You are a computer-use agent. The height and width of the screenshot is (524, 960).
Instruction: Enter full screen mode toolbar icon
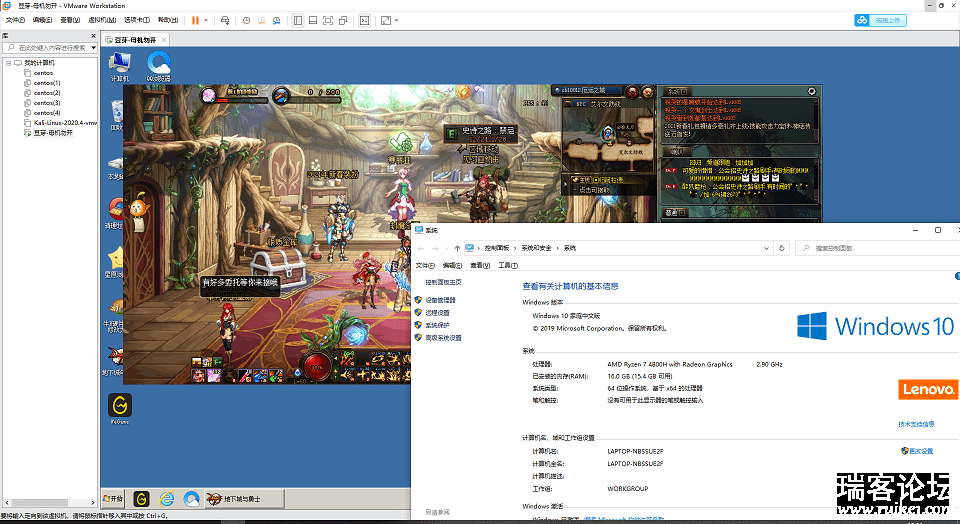(x=328, y=20)
